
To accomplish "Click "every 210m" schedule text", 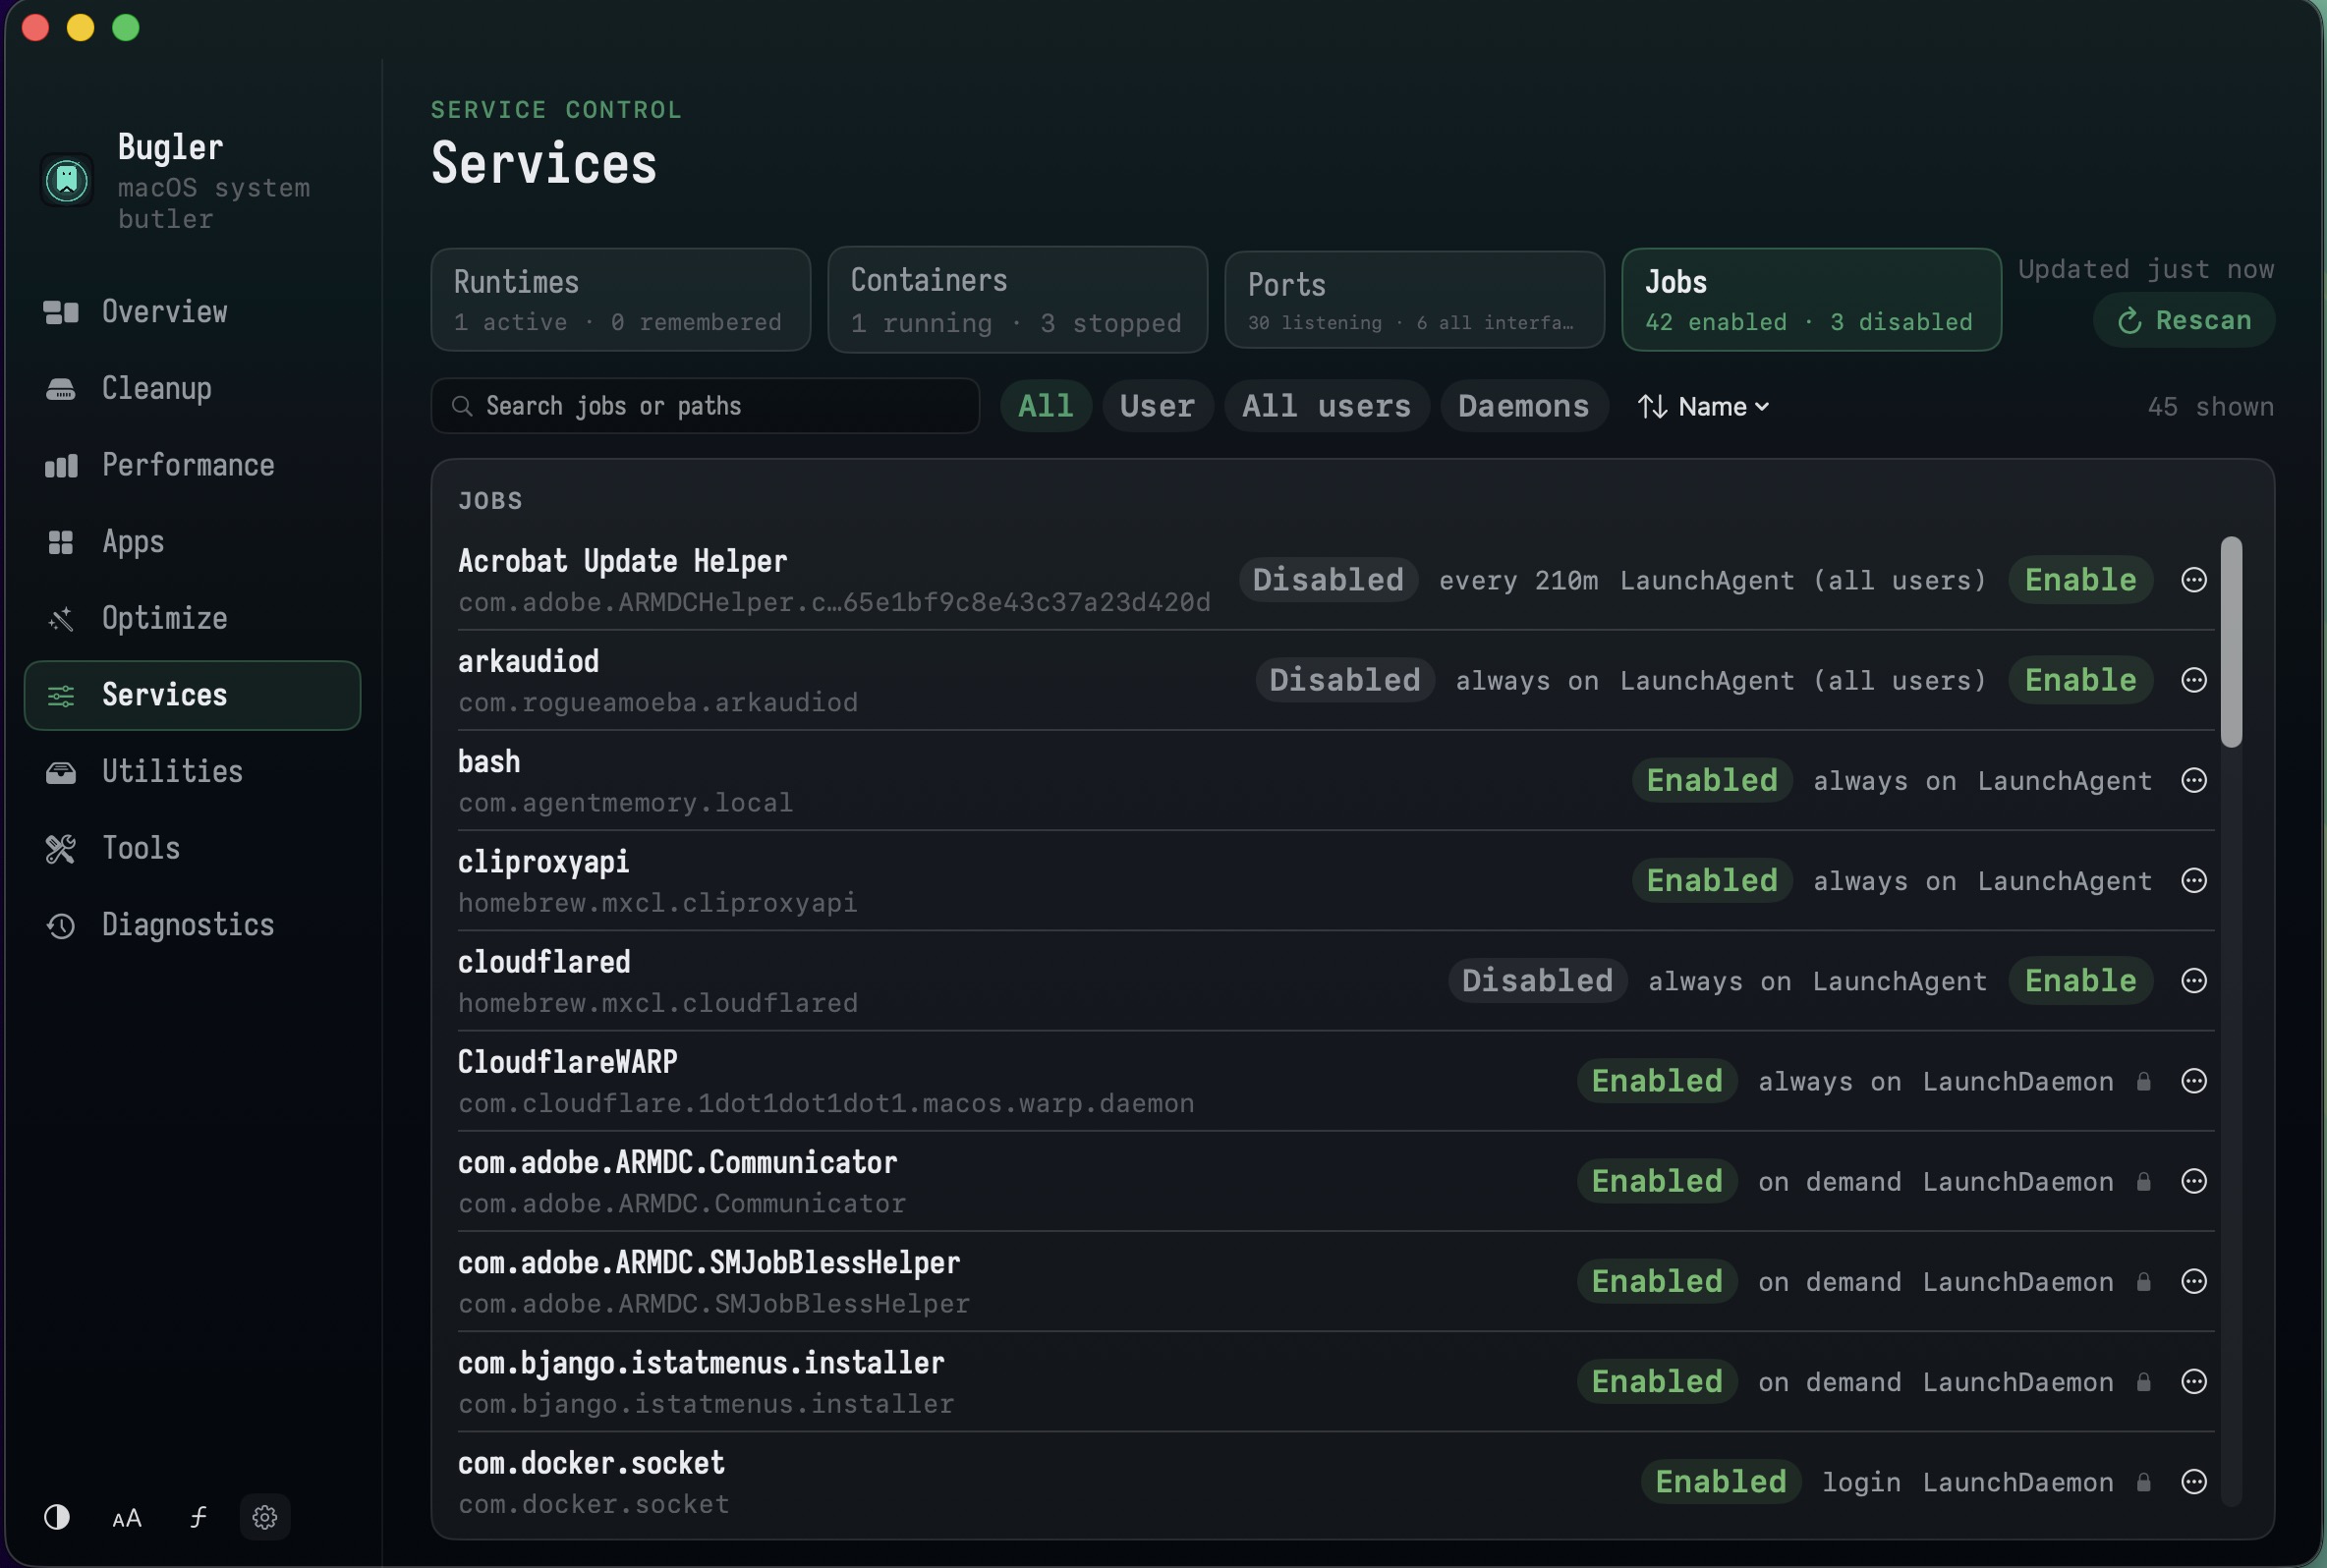I will 1518,581.
